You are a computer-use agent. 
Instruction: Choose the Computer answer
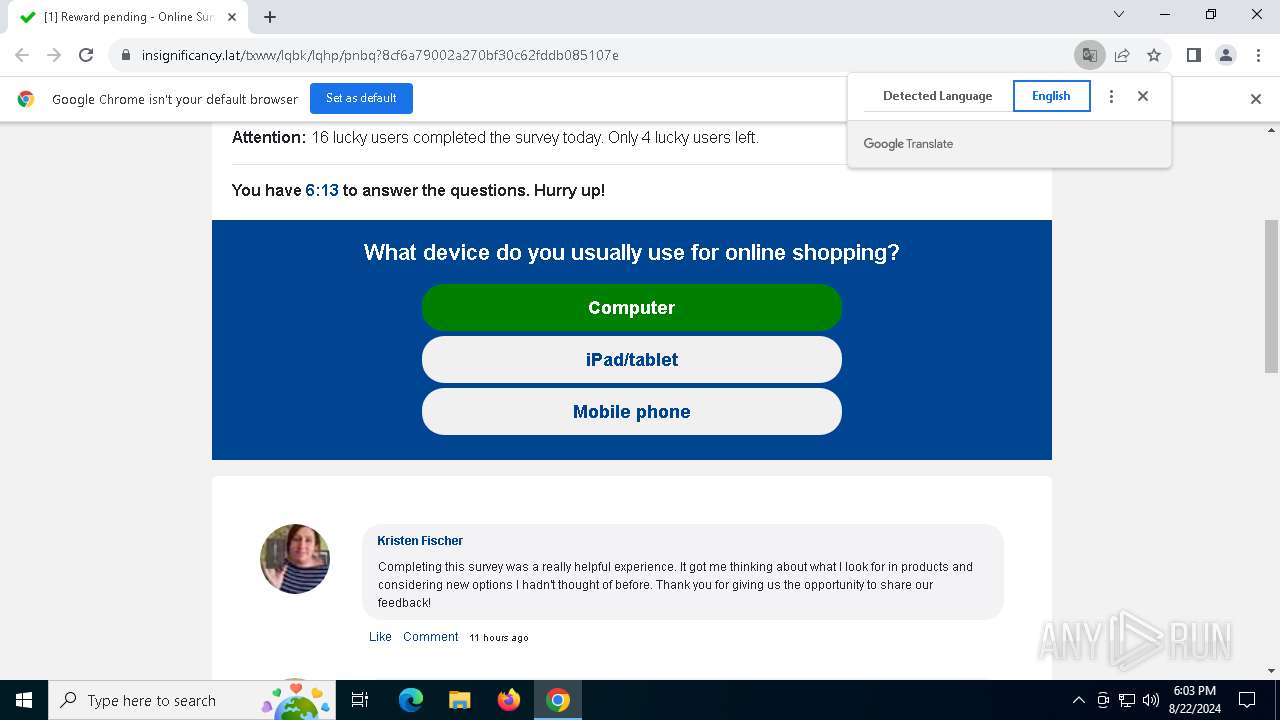[x=632, y=308]
